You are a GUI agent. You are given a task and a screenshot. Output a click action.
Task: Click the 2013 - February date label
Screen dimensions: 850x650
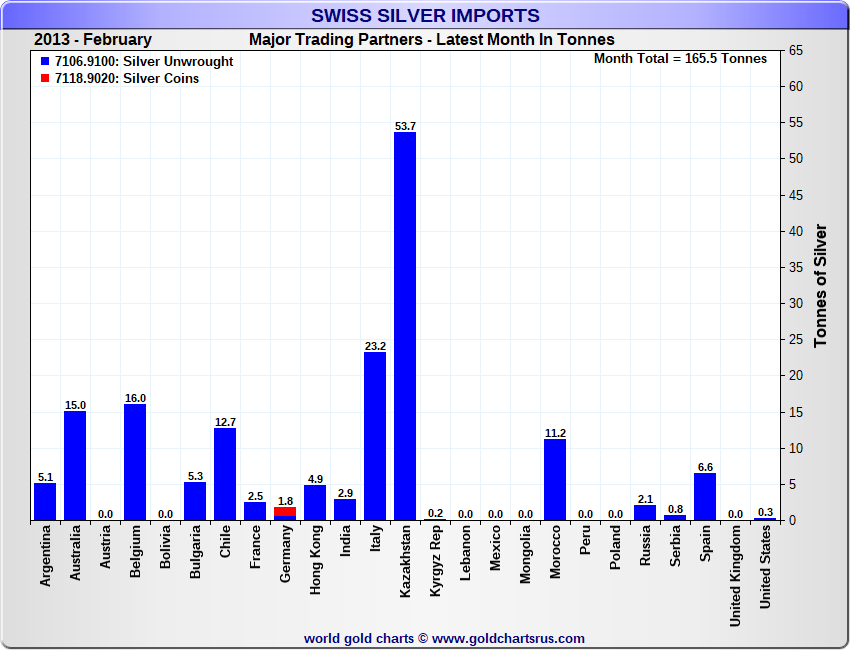coord(93,40)
